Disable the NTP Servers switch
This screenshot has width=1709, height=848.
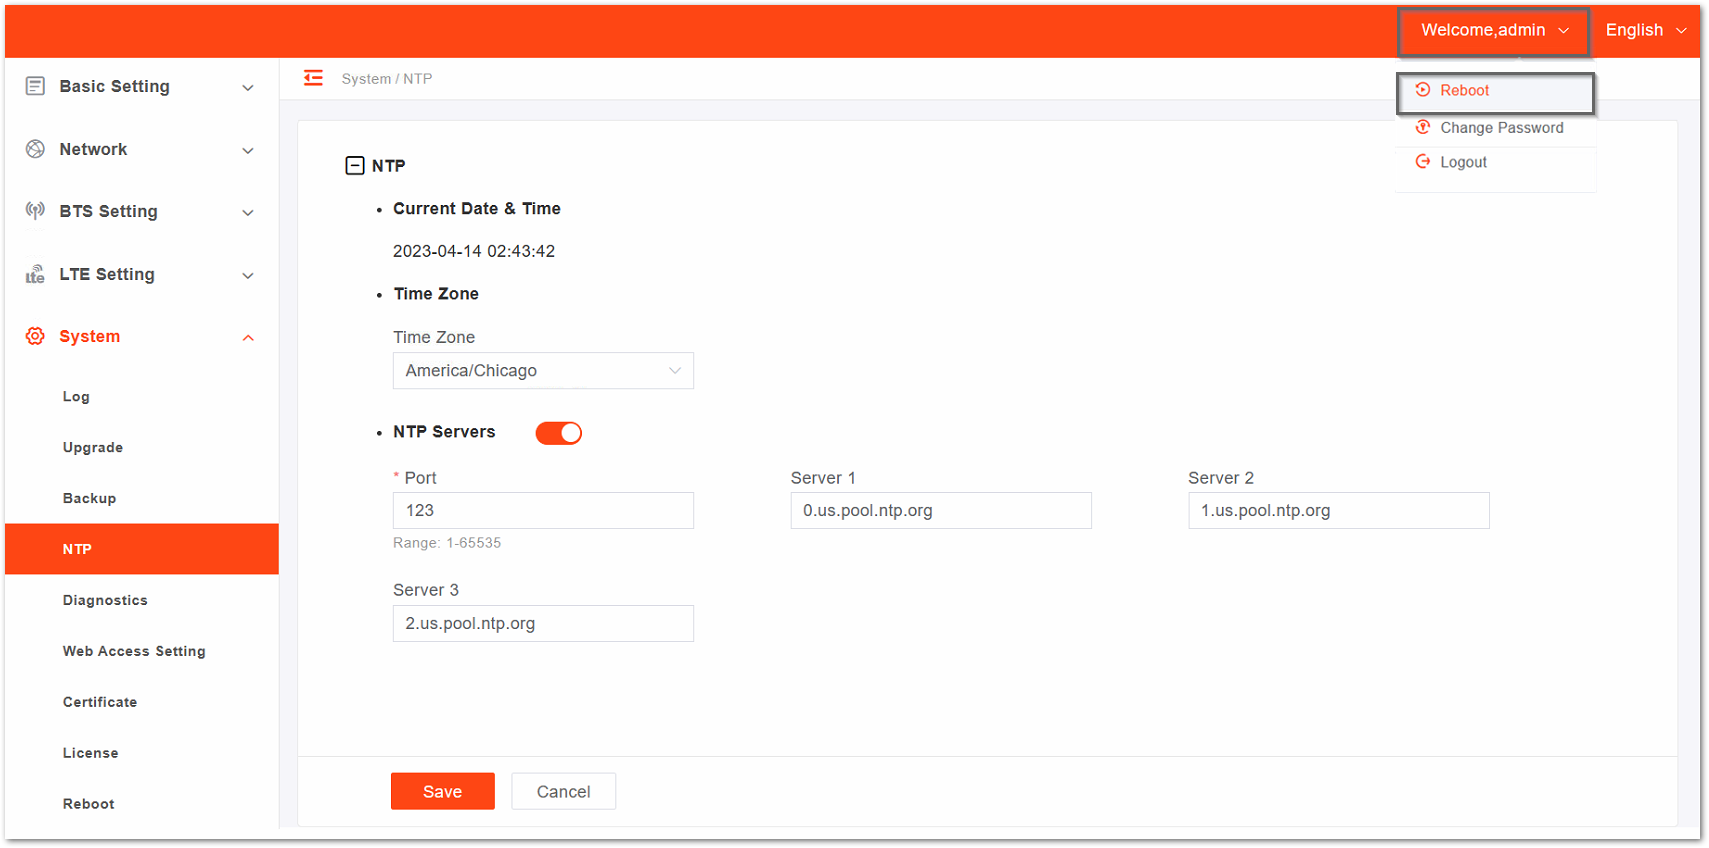[558, 433]
